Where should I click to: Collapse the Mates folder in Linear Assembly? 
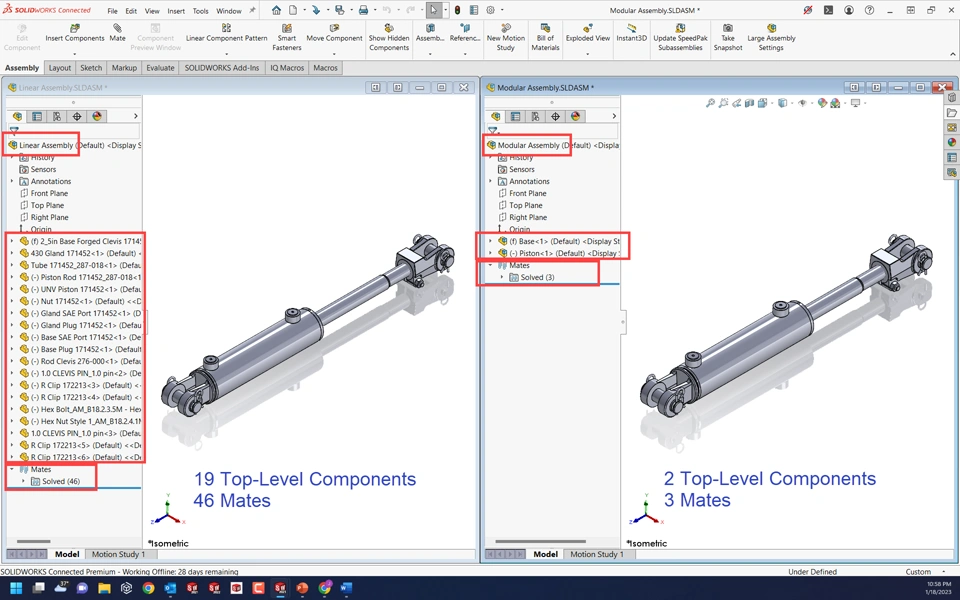pyautogui.click(x=12, y=469)
